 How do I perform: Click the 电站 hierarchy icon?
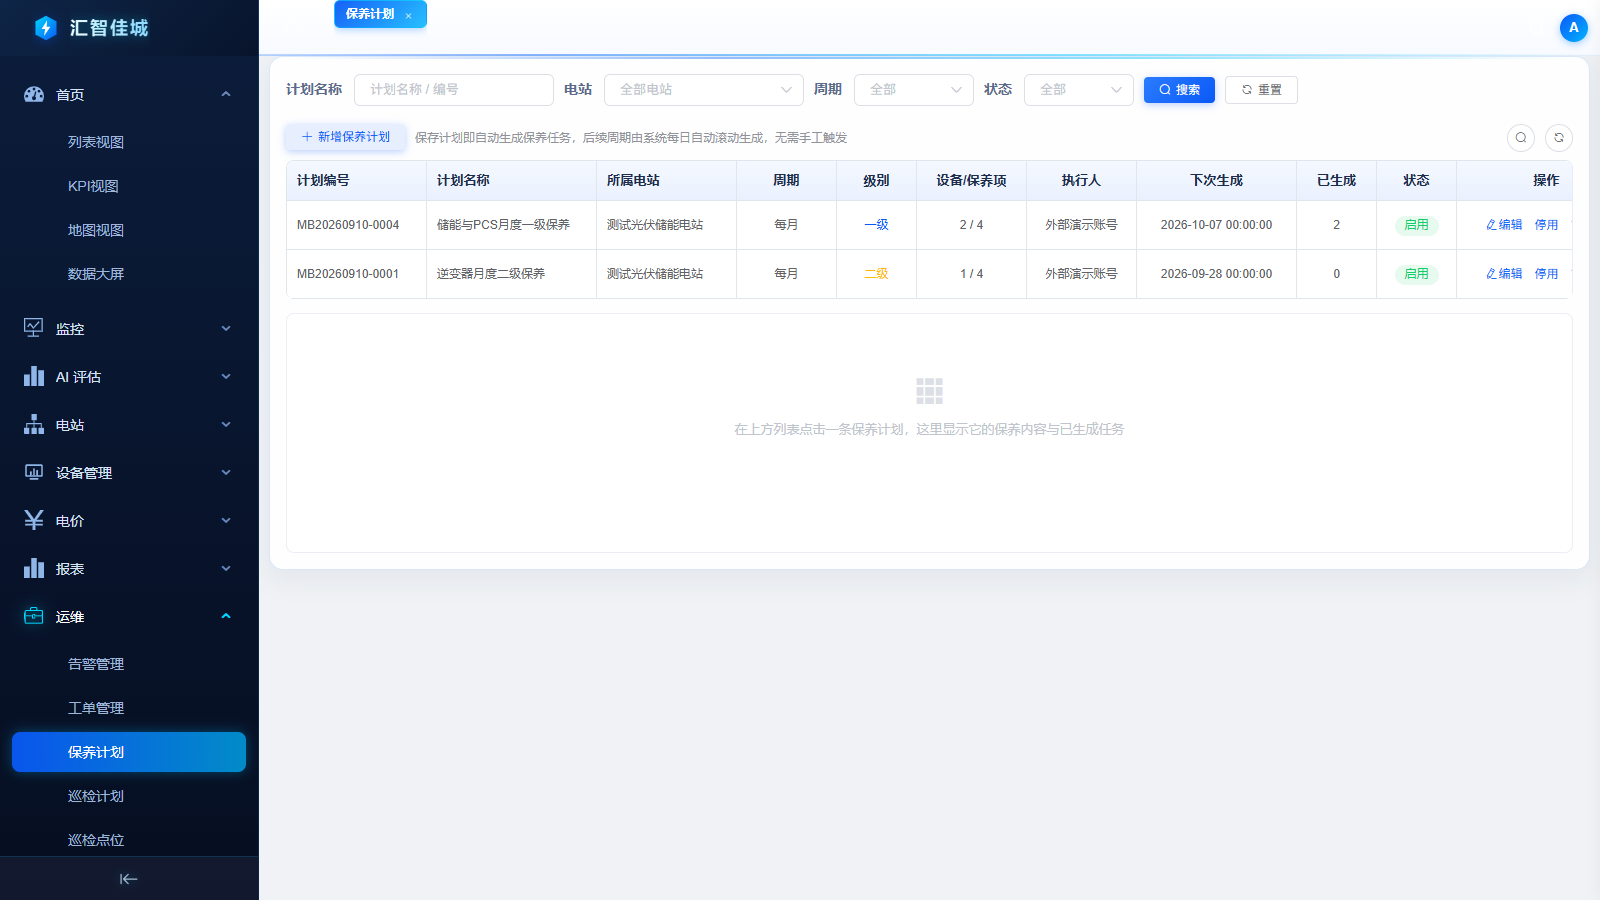pos(34,424)
